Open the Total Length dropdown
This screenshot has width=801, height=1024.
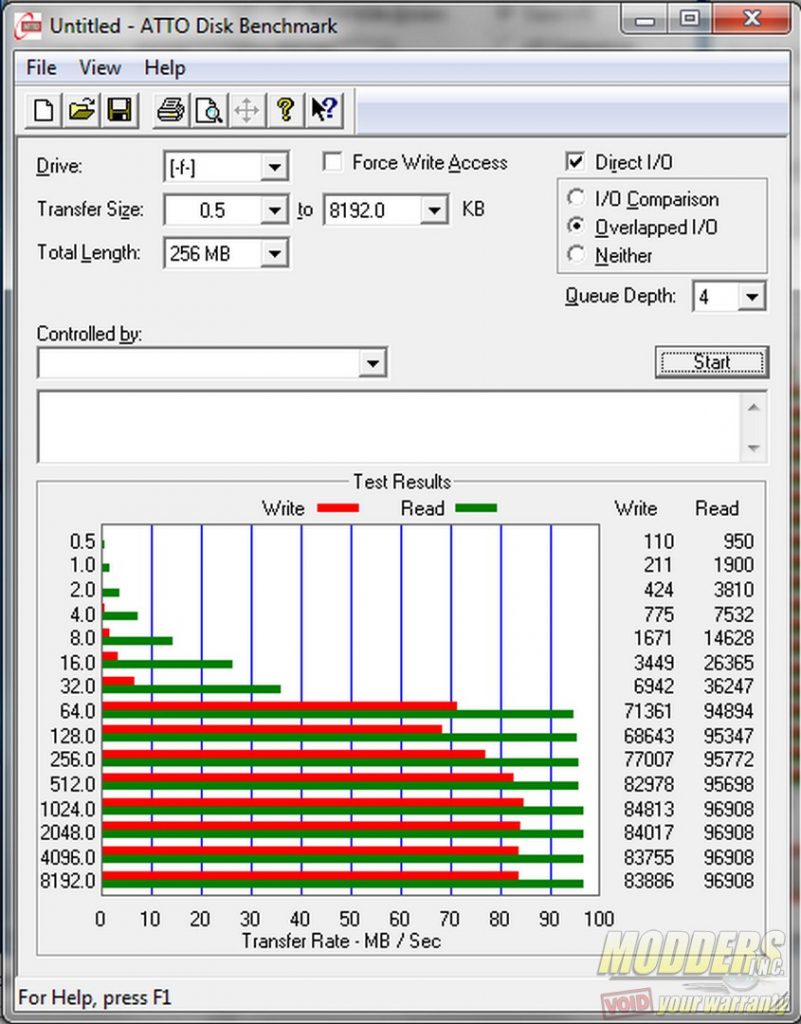click(x=274, y=255)
